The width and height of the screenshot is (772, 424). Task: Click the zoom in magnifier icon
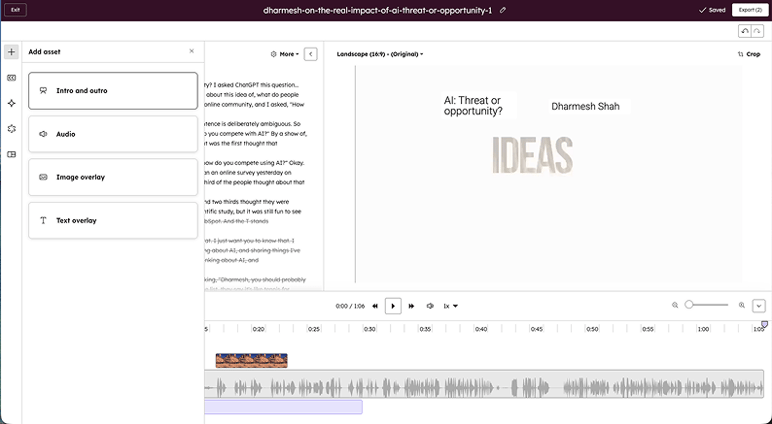click(742, 305)
